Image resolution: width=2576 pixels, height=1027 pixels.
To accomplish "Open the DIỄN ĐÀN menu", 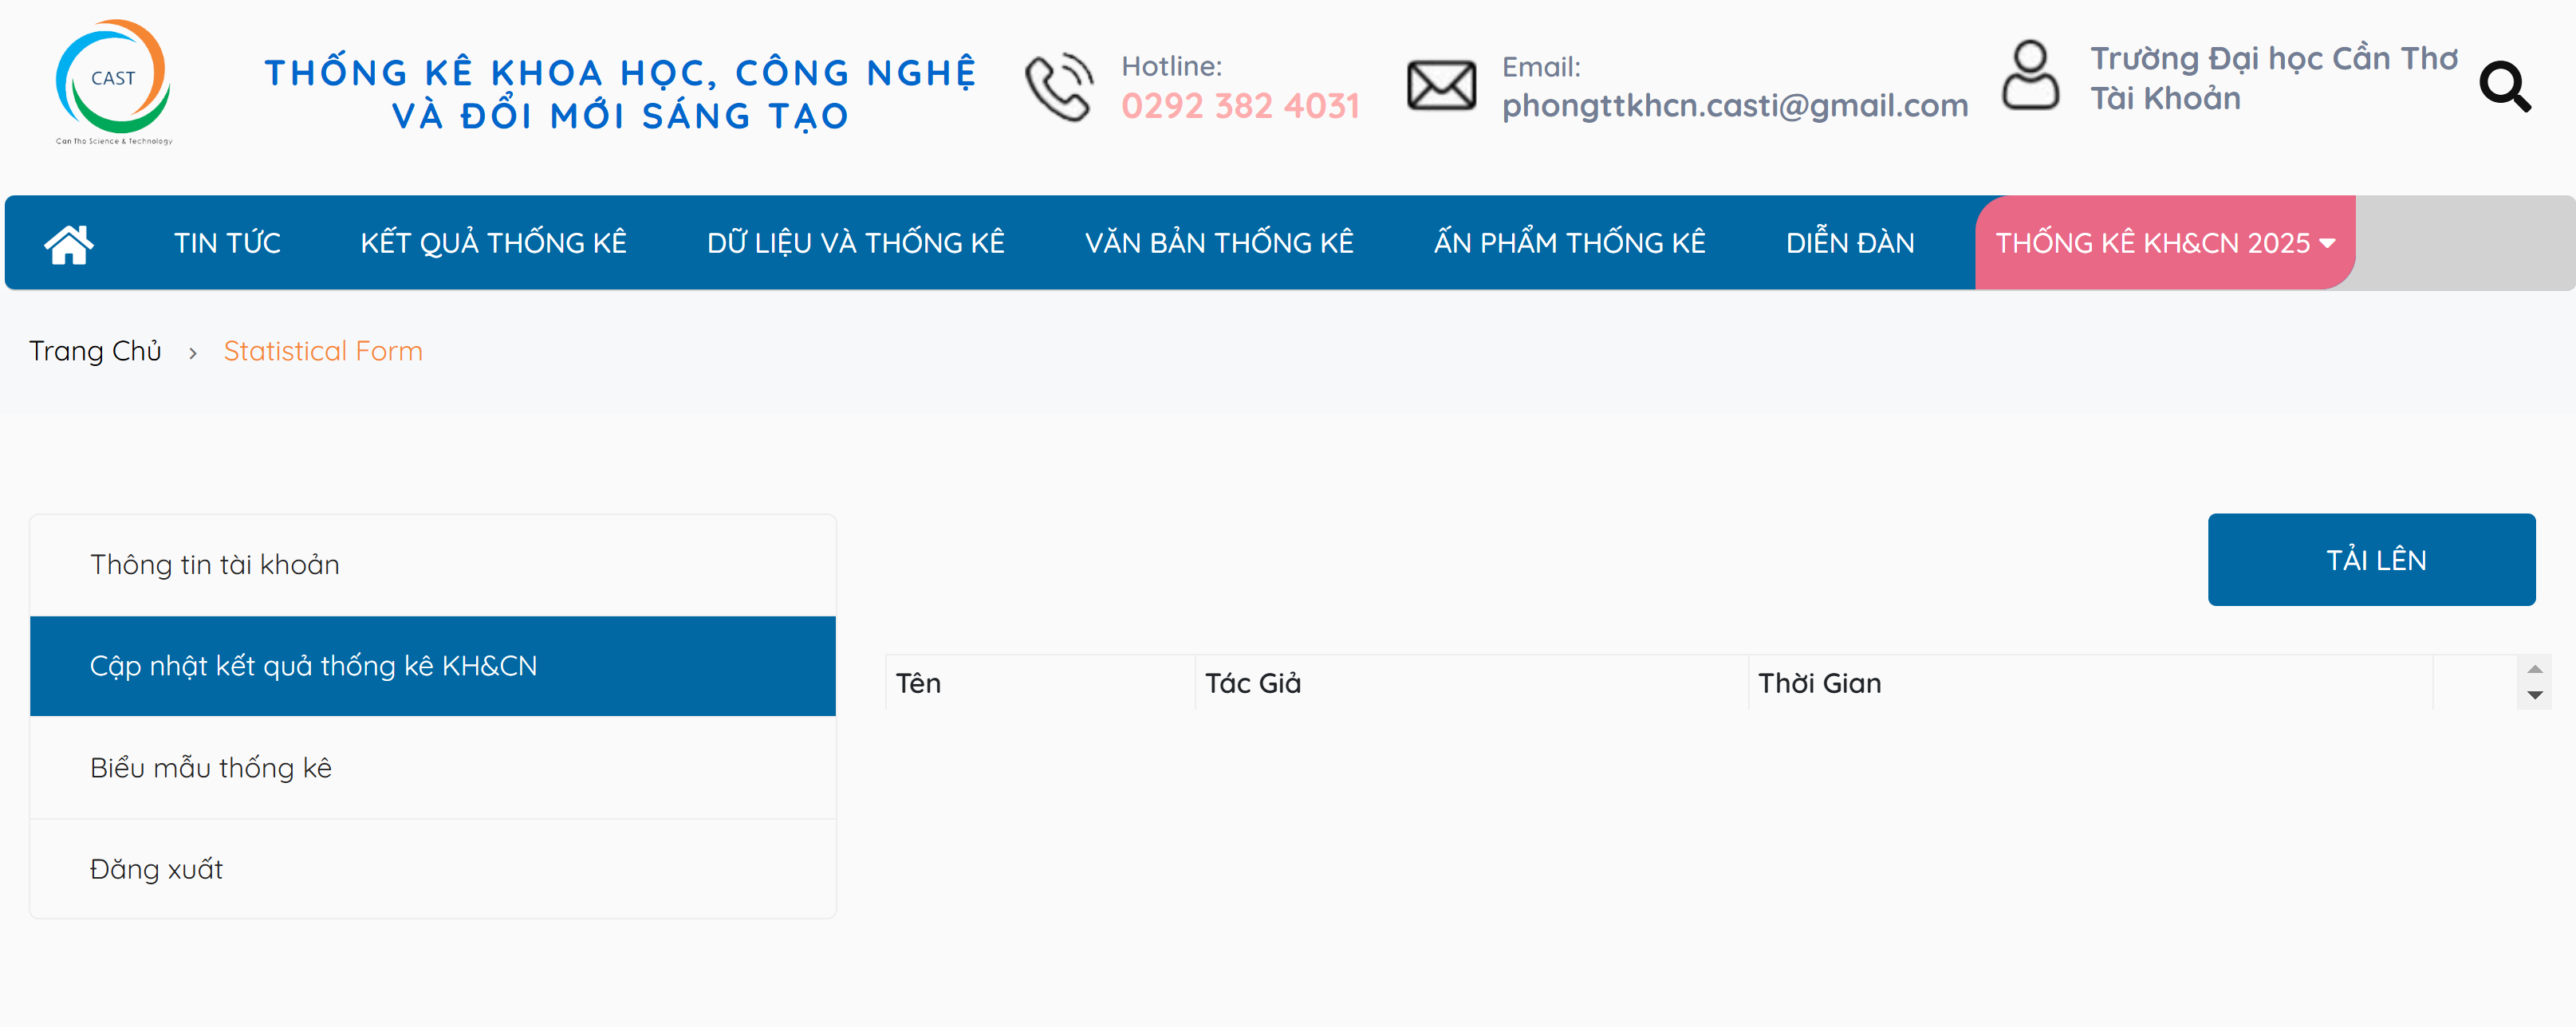I will 1850,243.
